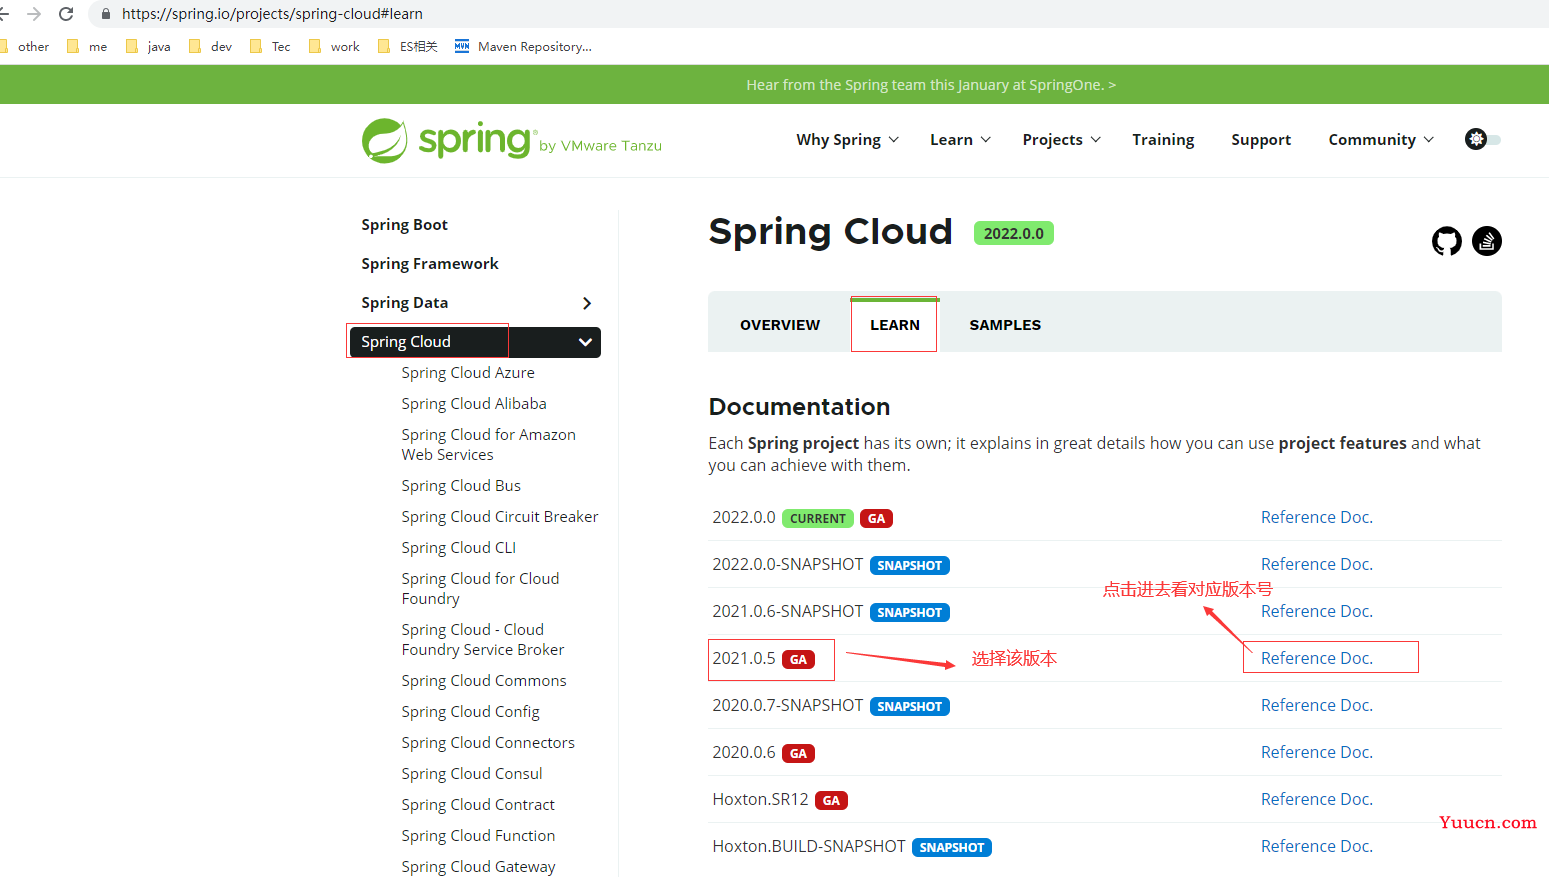Expand the Why Spring menu
Image resolution: width=1549 pixels, height=877 pixels.
point(847,140)
